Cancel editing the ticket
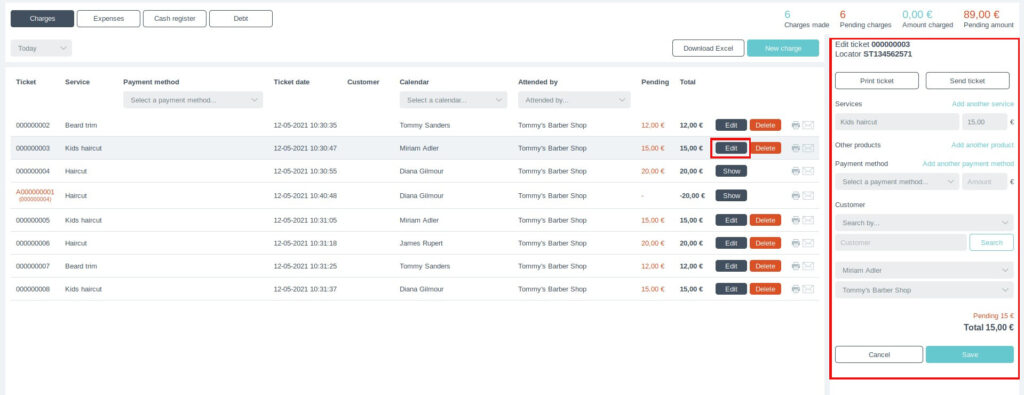Screen dimensions: 1024x395 tap(879, 355)
